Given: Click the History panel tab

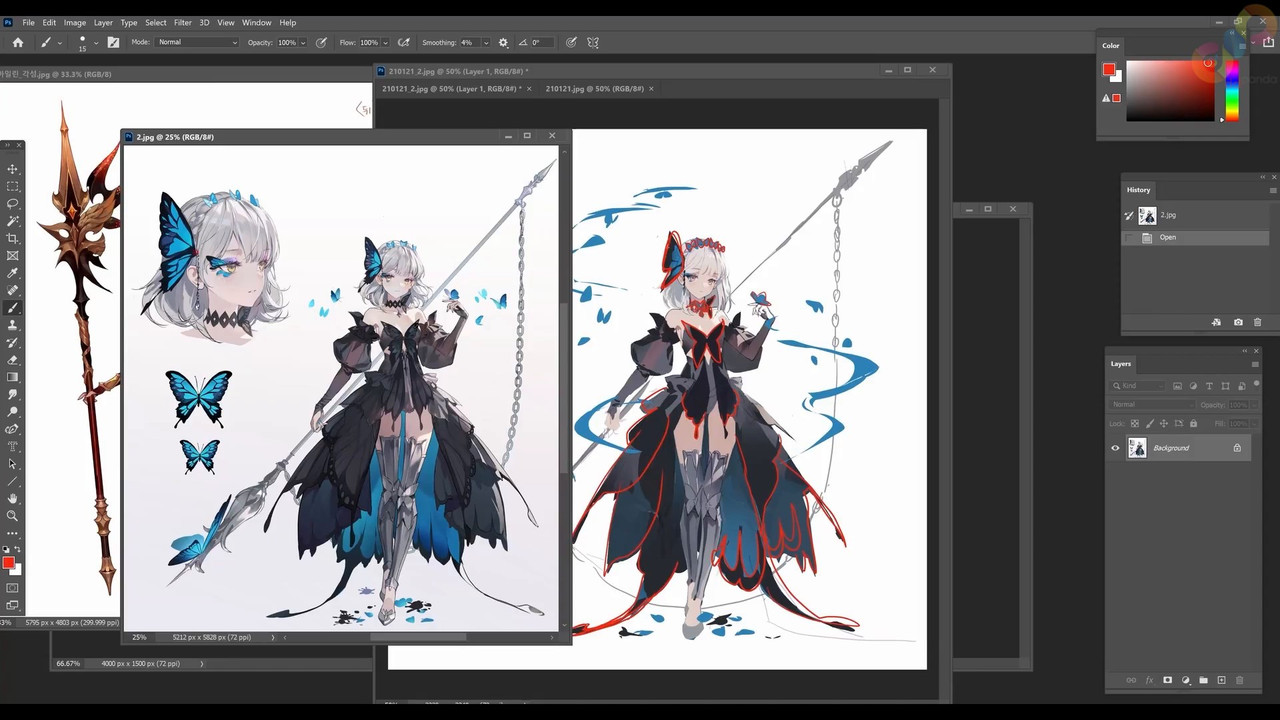Looking at the screenshot, I should 1138,190.
